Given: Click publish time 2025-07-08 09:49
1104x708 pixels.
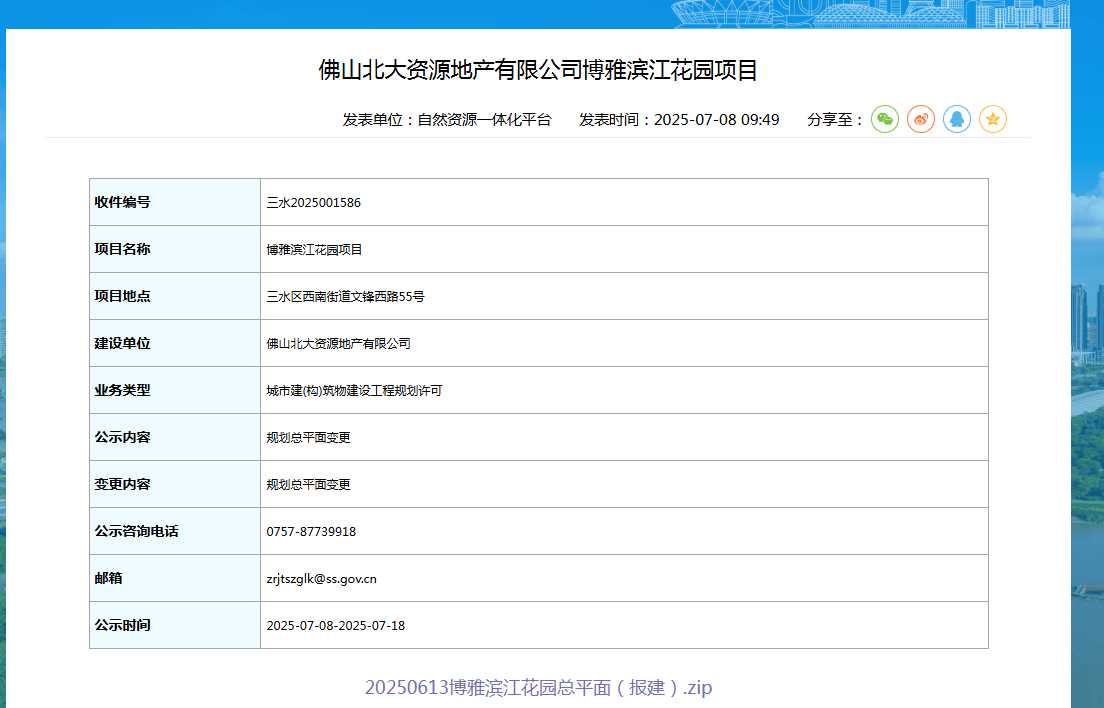Looking at the screenshot, I should coord(717,120).
